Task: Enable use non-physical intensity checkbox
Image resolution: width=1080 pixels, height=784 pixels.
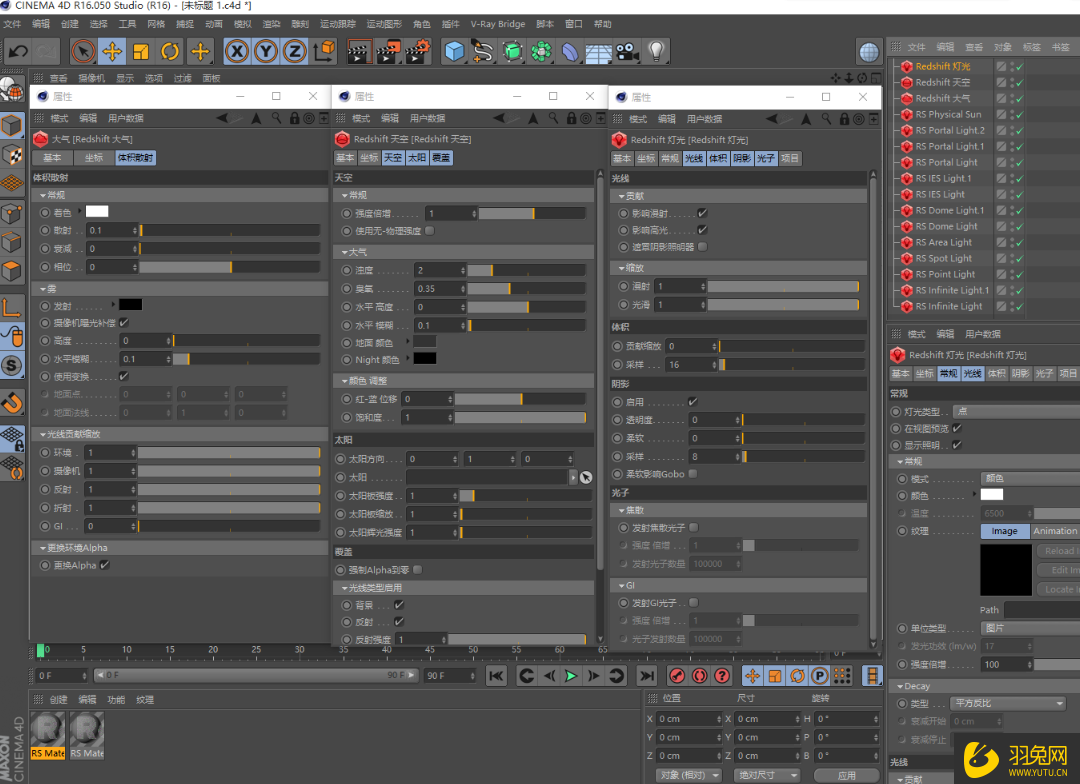Action: pos(430,231)
